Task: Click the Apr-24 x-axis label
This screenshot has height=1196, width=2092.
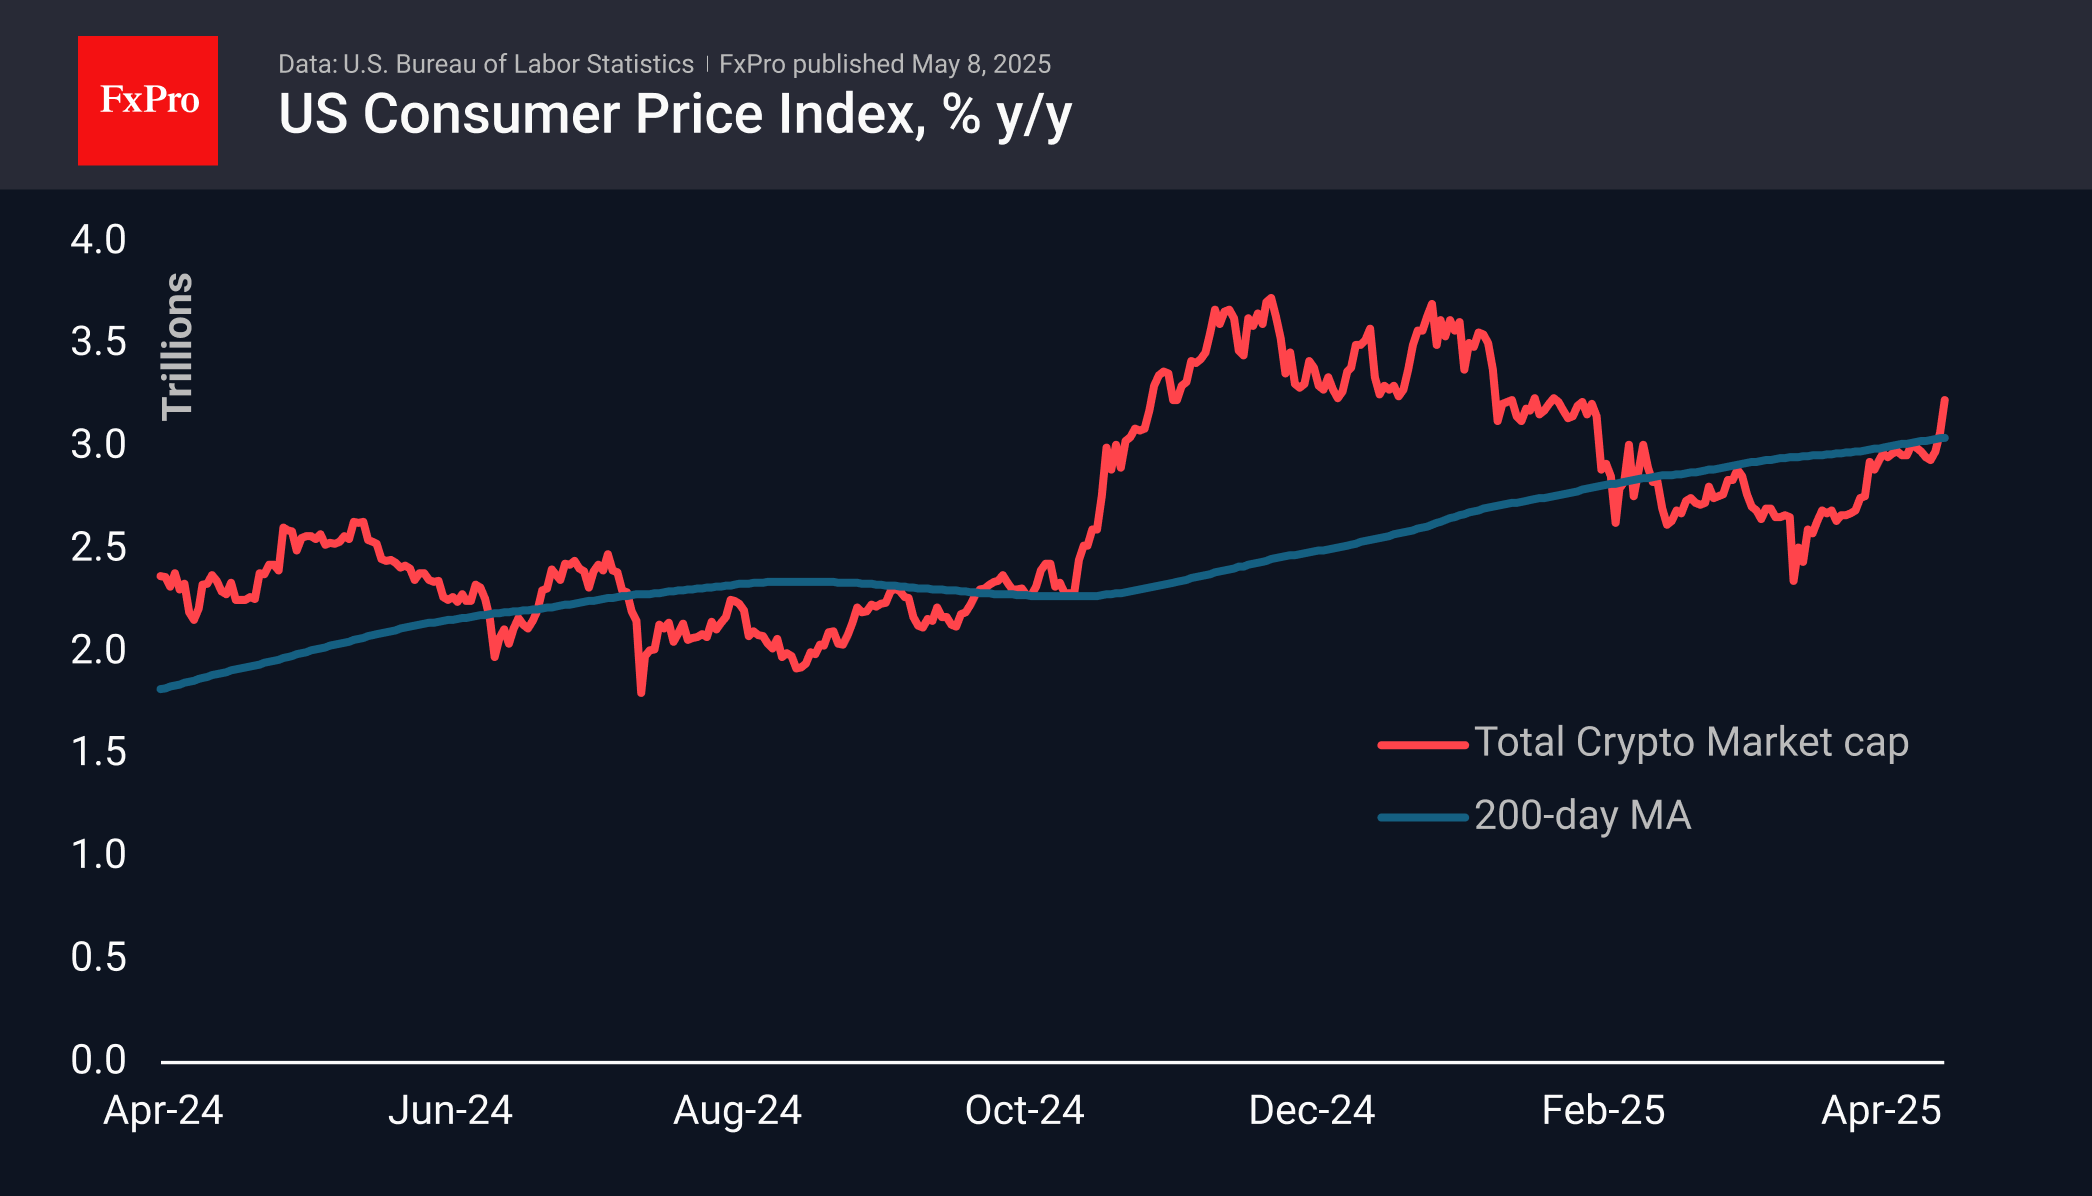Action: (164, 1110)
